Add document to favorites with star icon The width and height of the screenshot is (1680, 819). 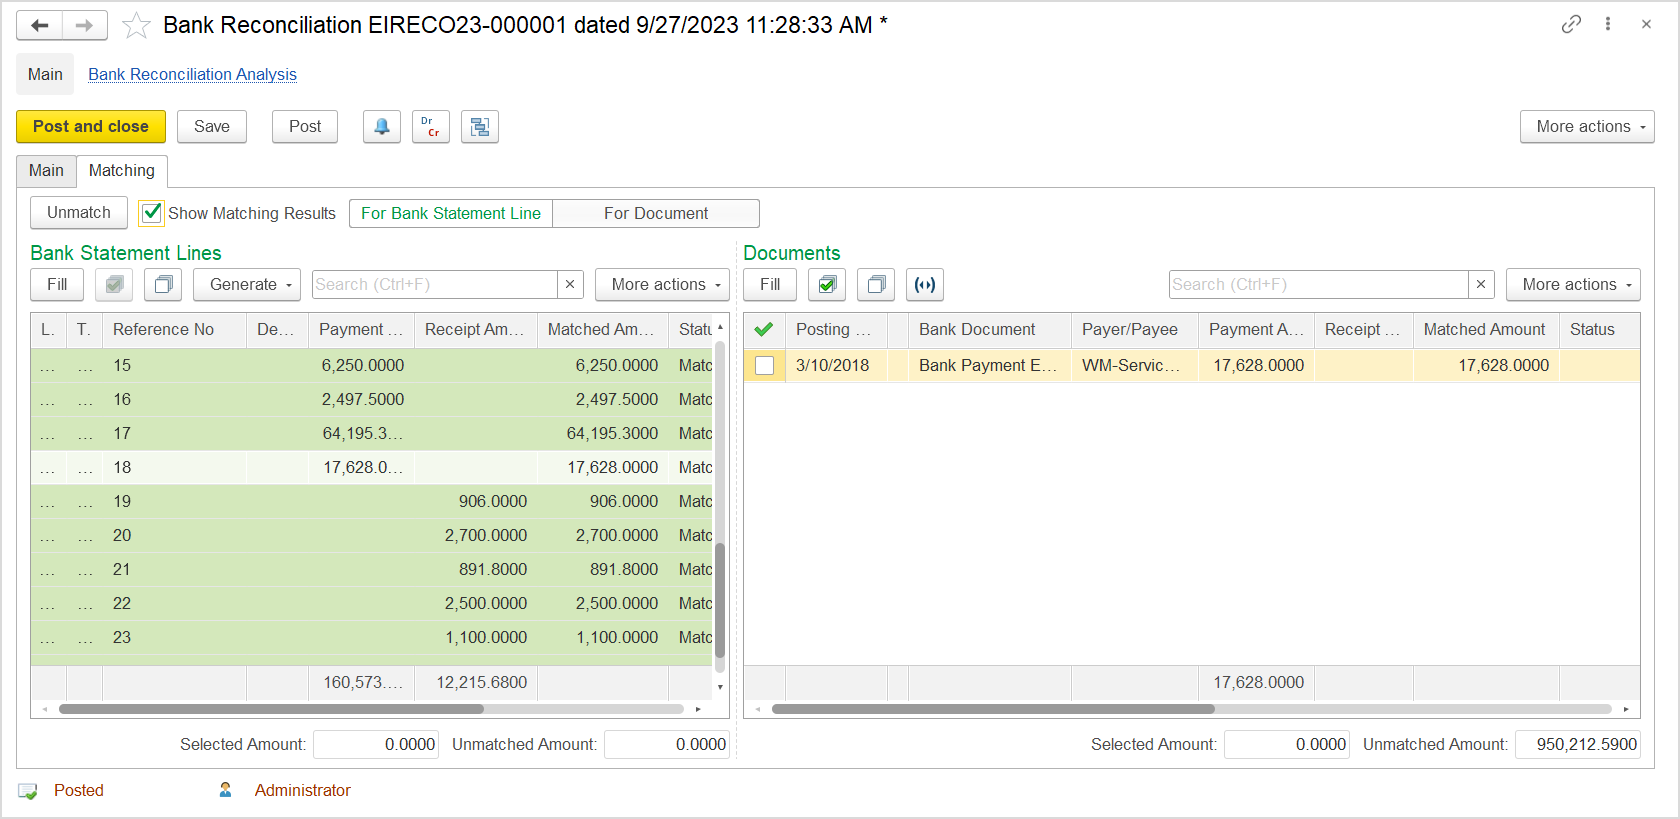pos(136,26)
